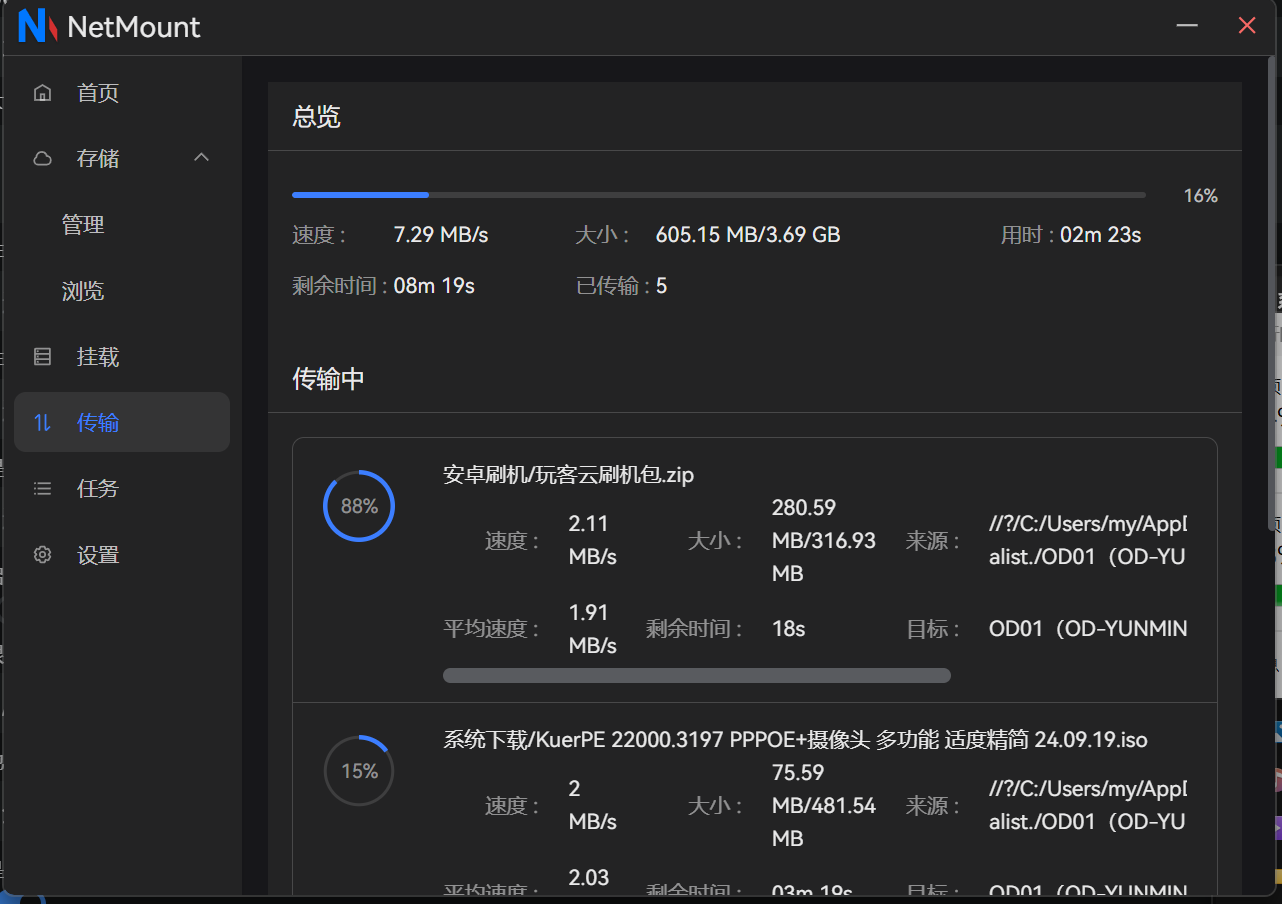1283x905 pixels.
Task: Click the 280.59 MB/316.93 MB size value
Action: point(824,540)
